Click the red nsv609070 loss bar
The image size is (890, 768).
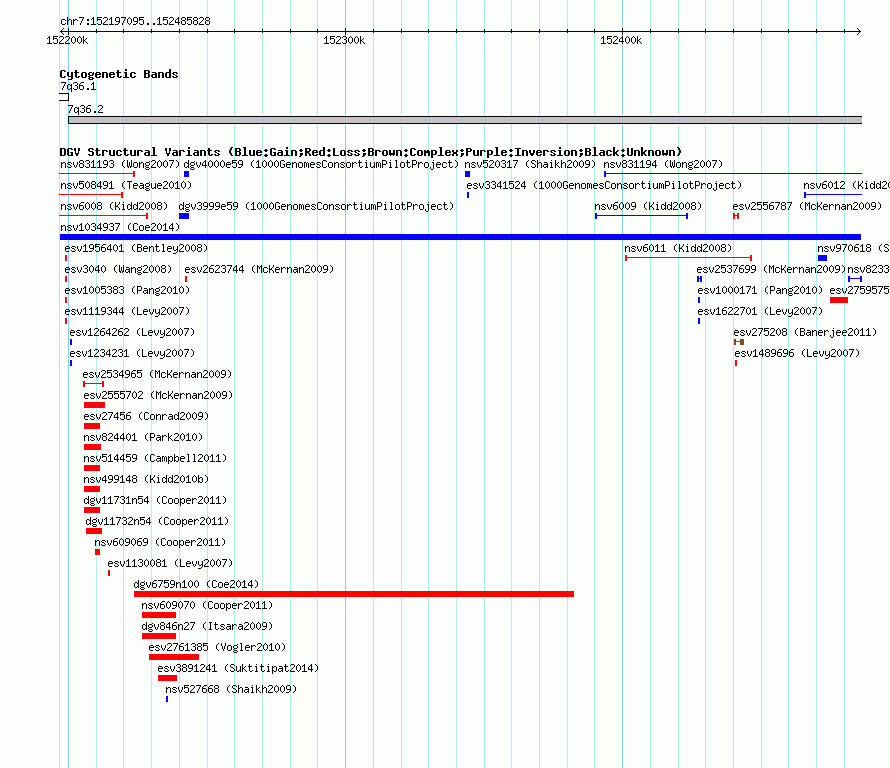pos(159,615)
